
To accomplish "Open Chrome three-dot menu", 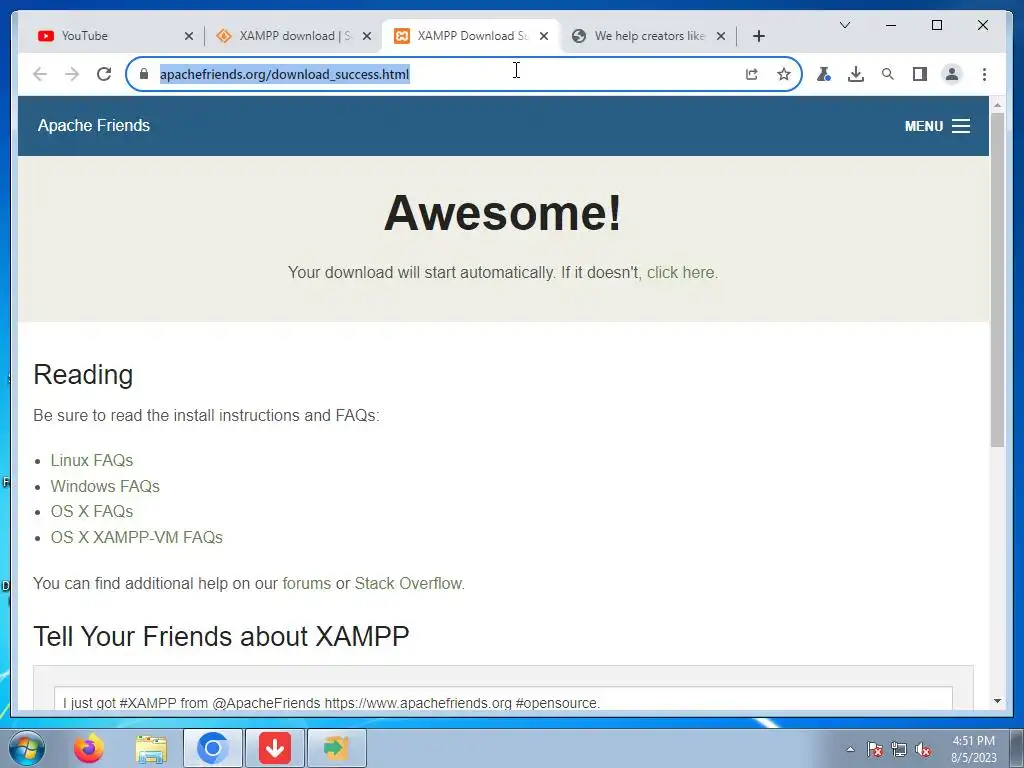I will point(984,74).
